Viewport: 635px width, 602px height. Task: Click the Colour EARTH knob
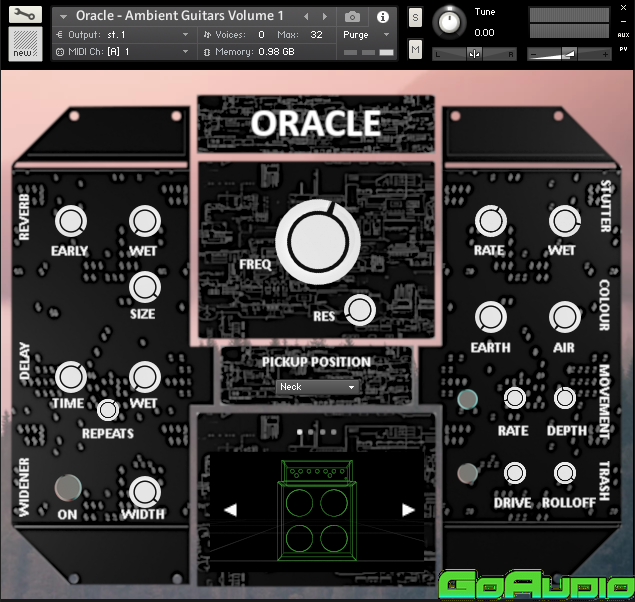490,317
